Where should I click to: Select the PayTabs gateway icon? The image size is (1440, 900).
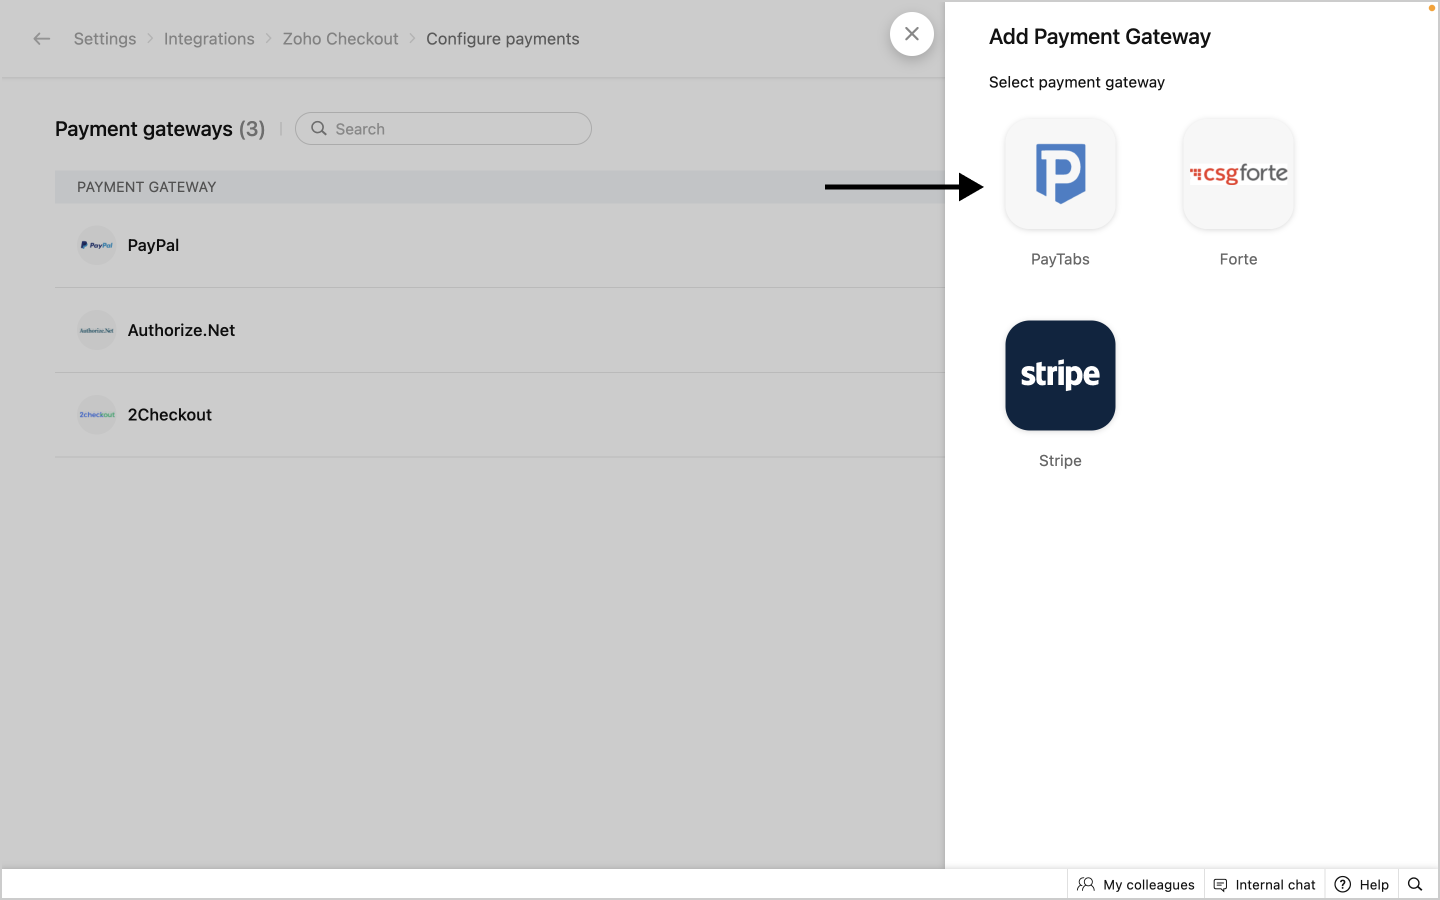tap(1060, 174)
